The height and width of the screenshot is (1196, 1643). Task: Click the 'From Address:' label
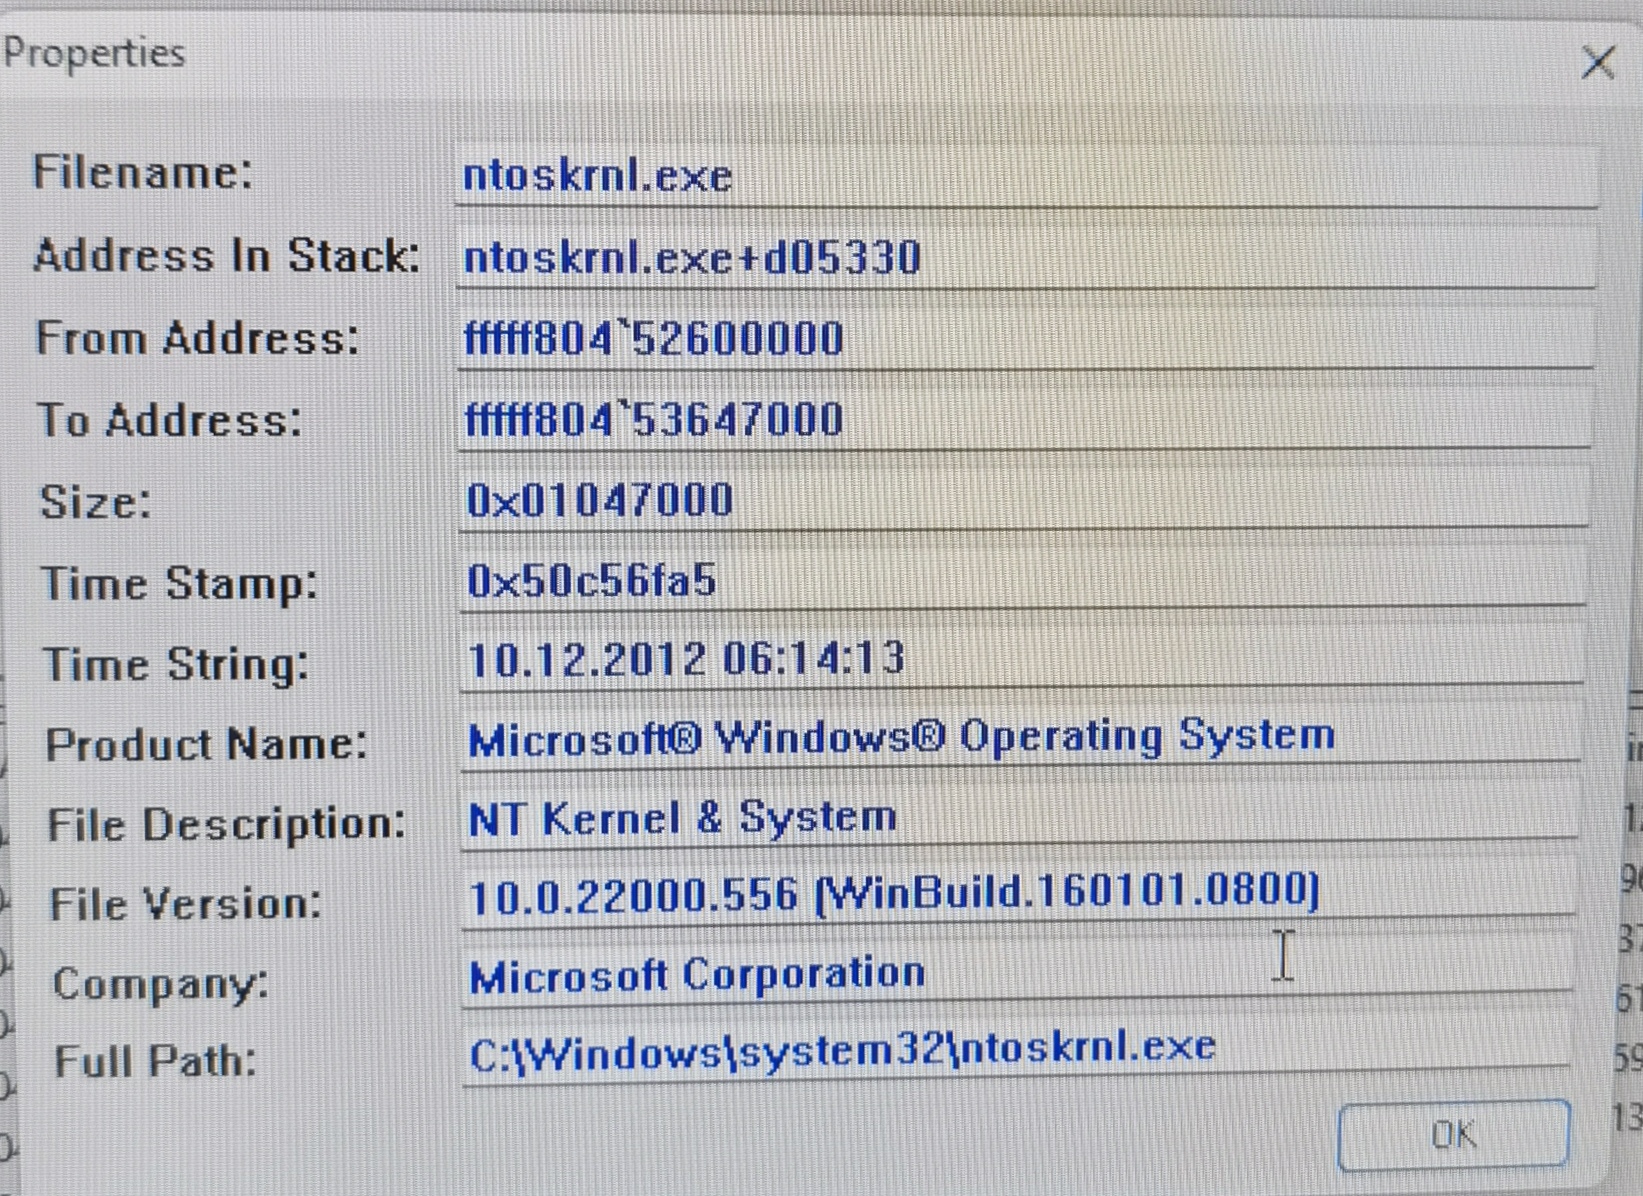pyautogui.click(x=197, y=338)
